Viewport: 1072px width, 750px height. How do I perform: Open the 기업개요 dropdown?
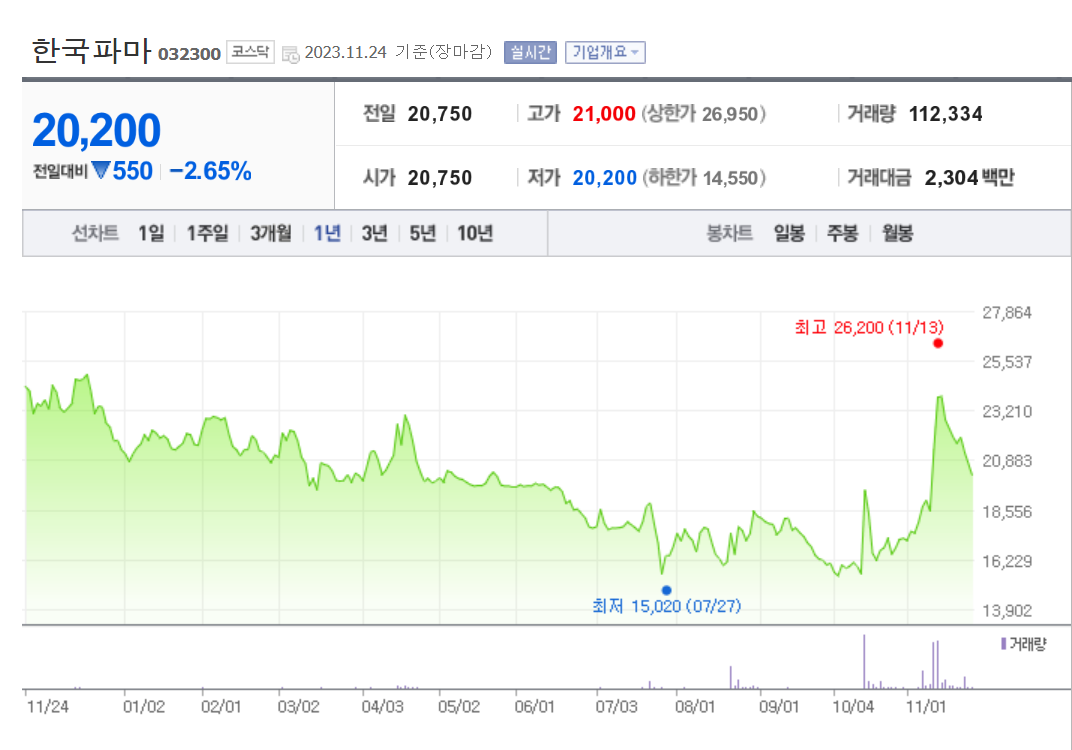(x=605, y=52)
